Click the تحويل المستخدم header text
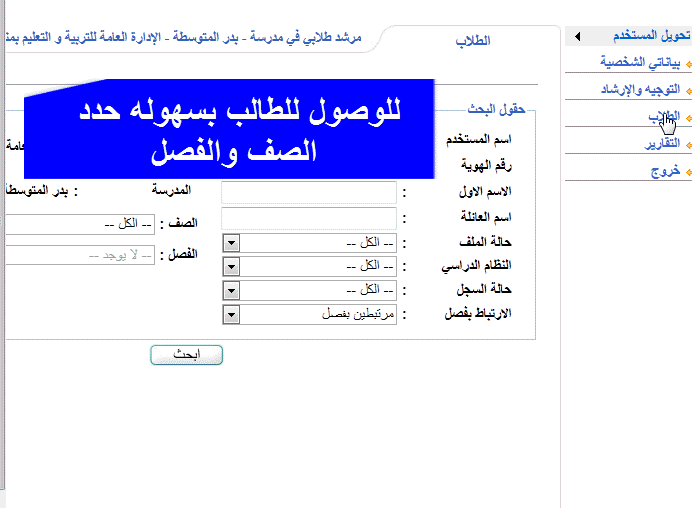The height and width of the screenshot is (508, 692). tap(651, 36)
